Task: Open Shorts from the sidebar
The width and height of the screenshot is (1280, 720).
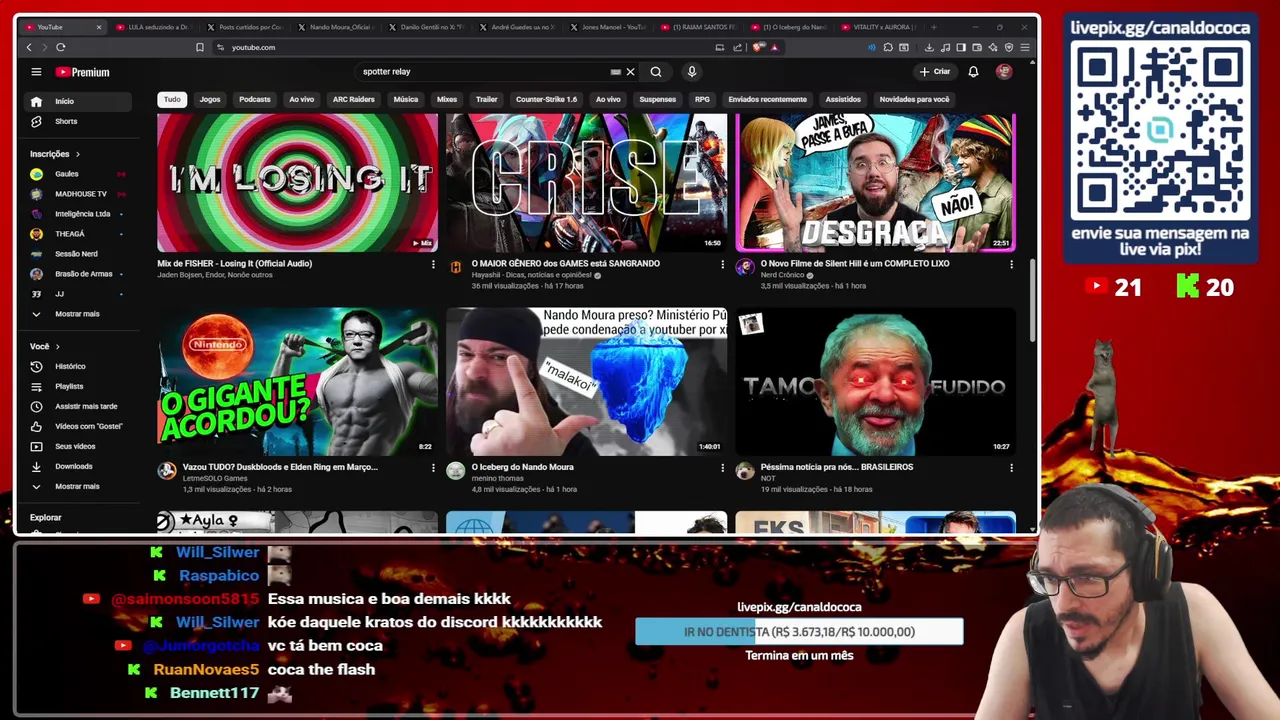Action: point(78,121)
